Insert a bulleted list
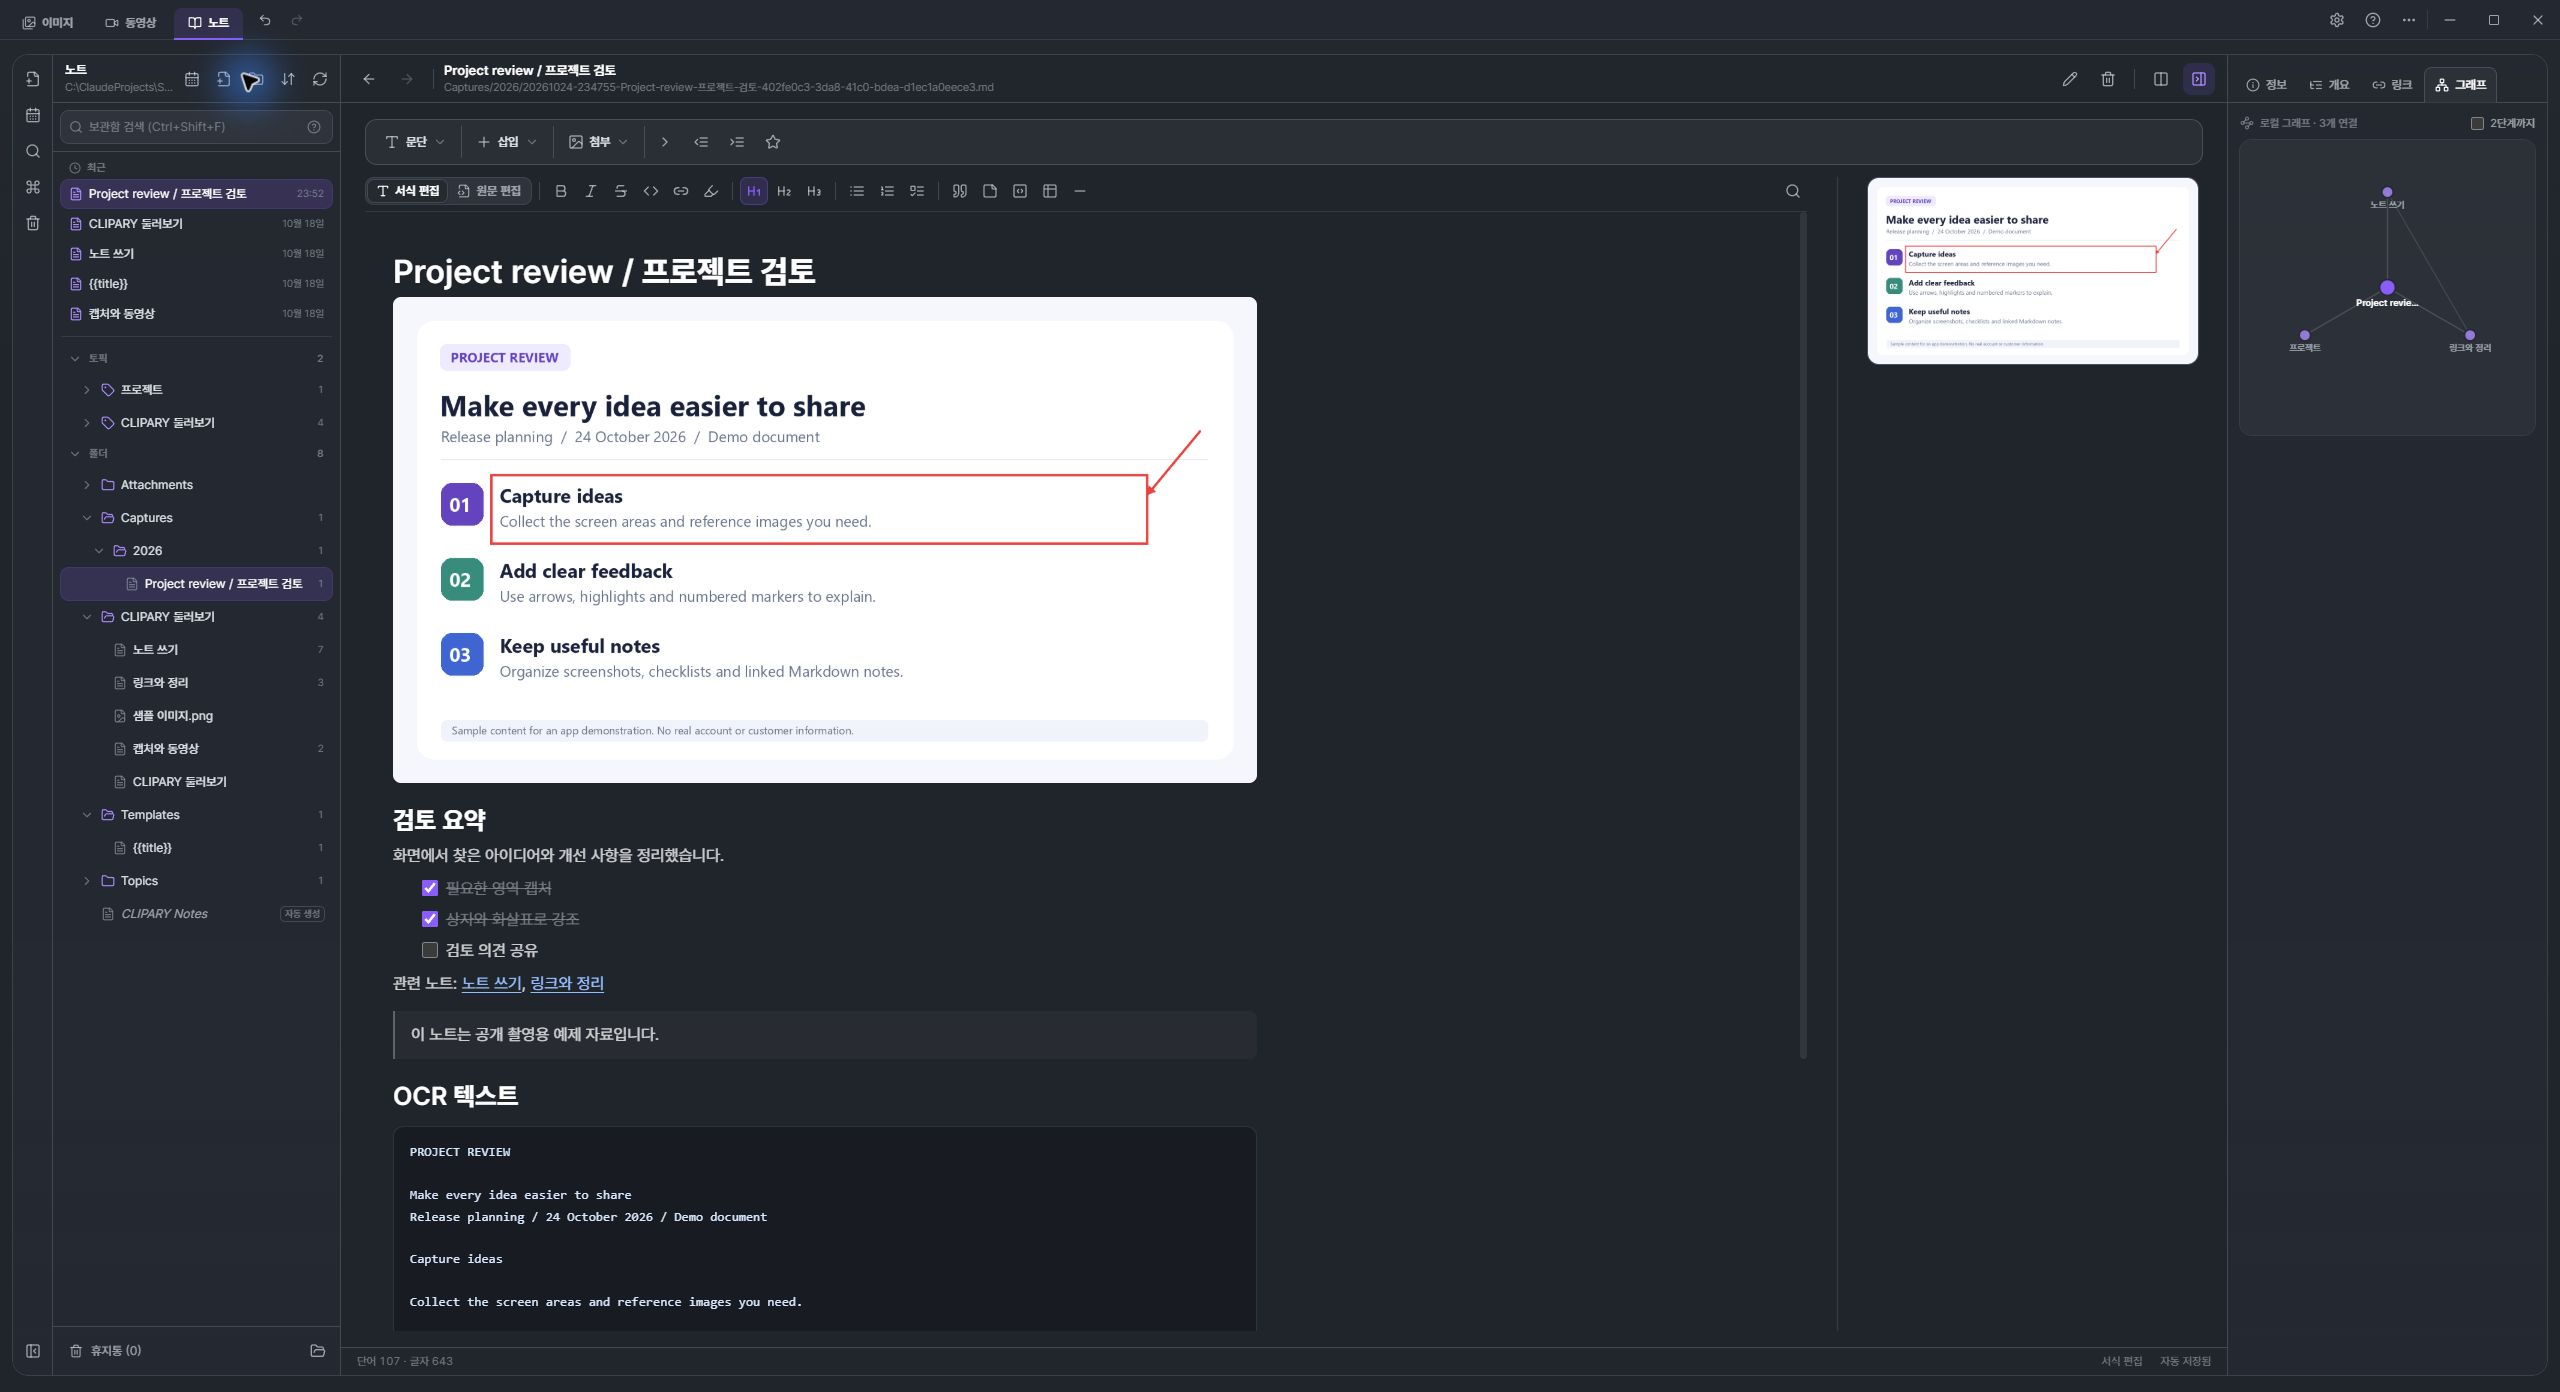 click(857, 191)
